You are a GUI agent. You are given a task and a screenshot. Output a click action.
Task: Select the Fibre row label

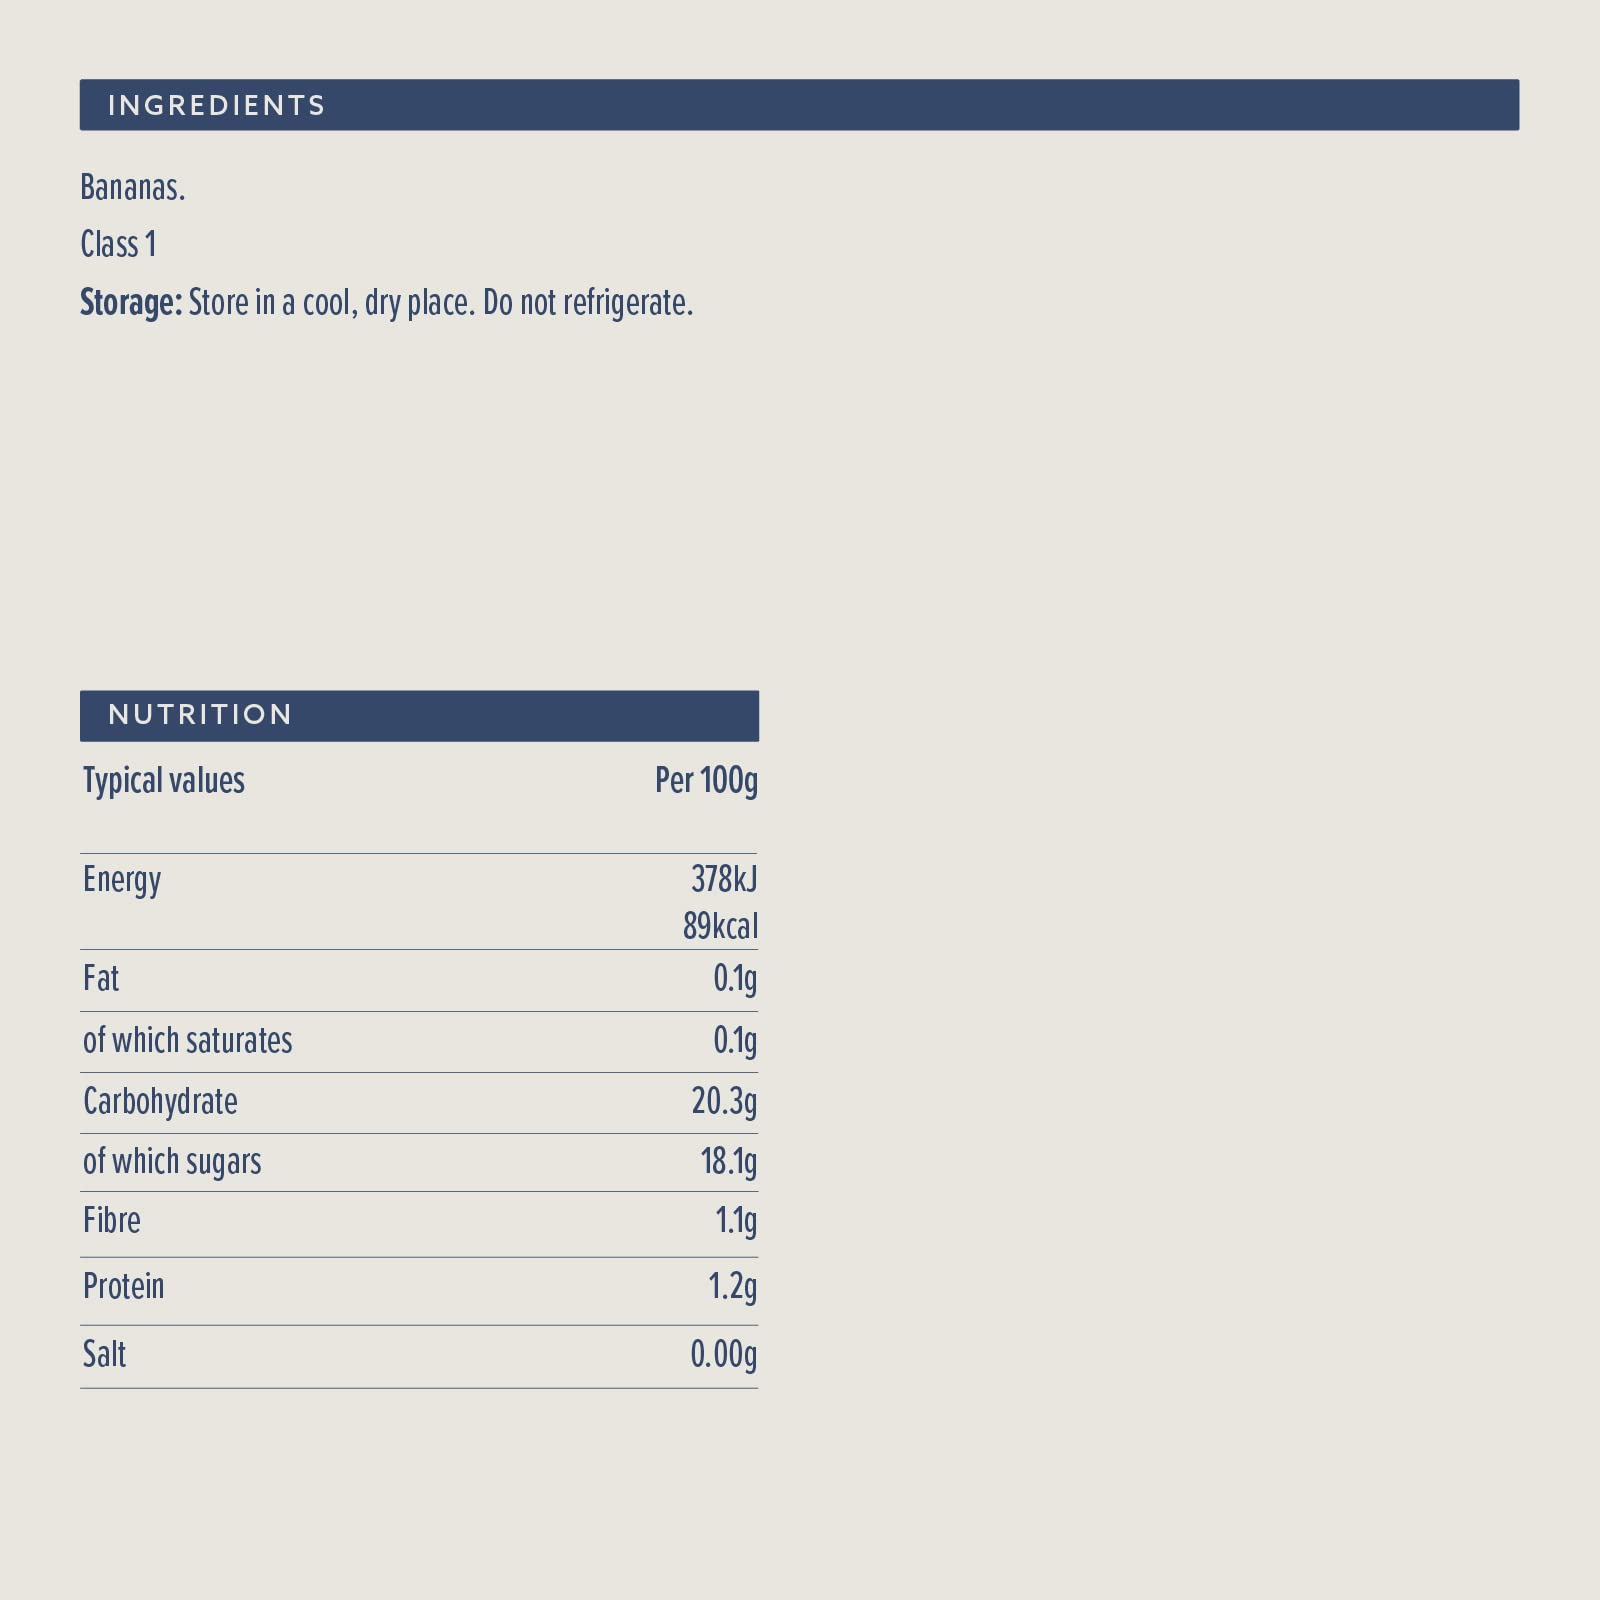click(112, 1221)
